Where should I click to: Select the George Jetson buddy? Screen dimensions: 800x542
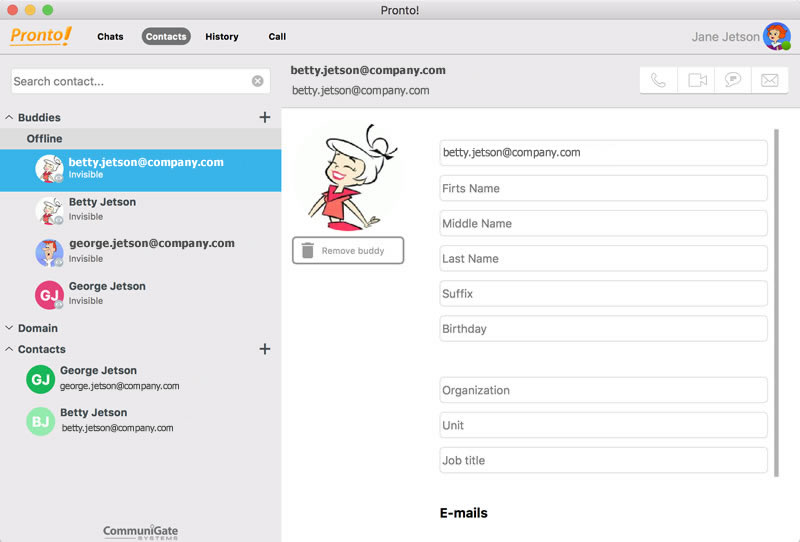[140, 294]
